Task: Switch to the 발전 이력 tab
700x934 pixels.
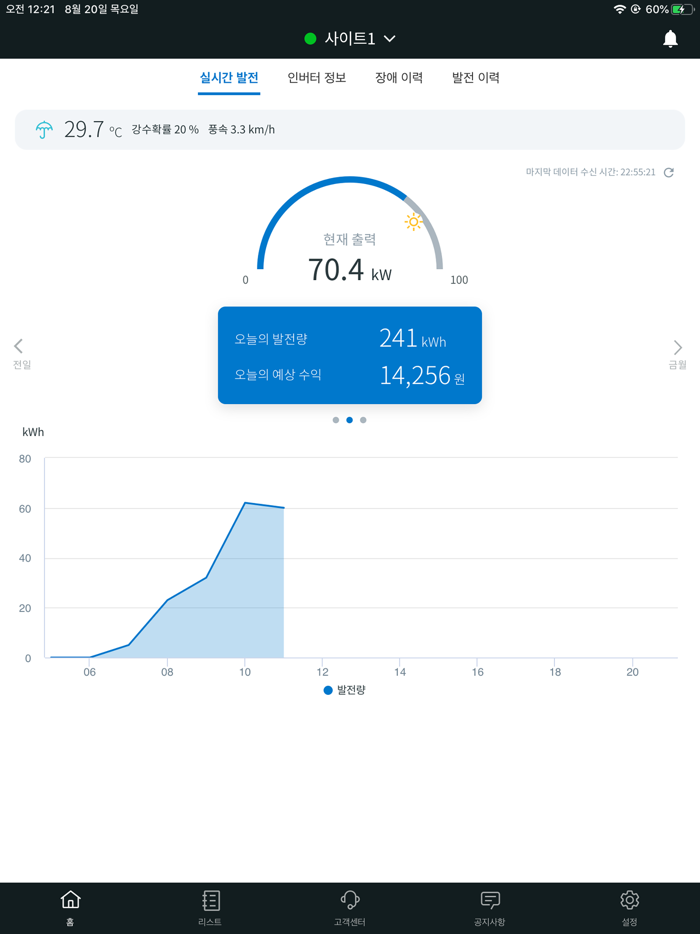Action: [476, 78]
